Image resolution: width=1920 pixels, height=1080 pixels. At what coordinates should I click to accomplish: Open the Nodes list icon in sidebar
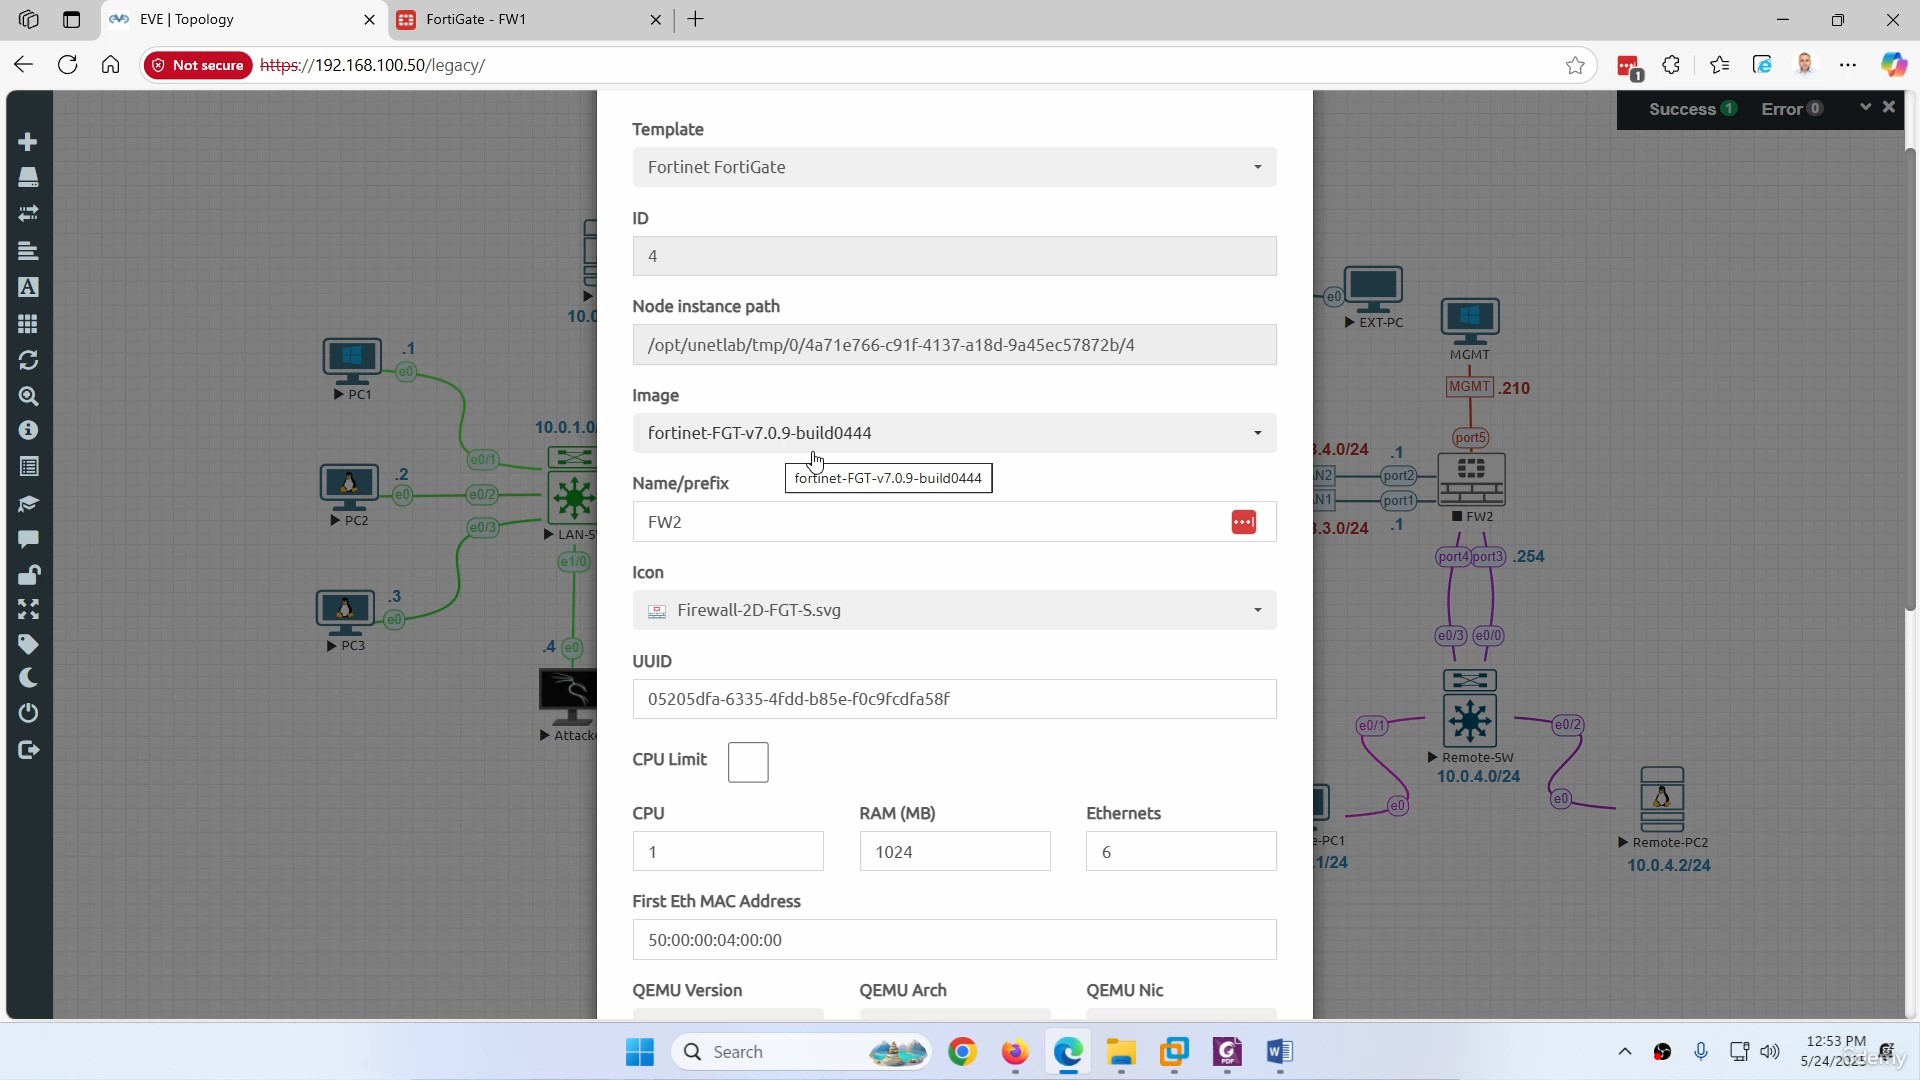click(28, 177)
